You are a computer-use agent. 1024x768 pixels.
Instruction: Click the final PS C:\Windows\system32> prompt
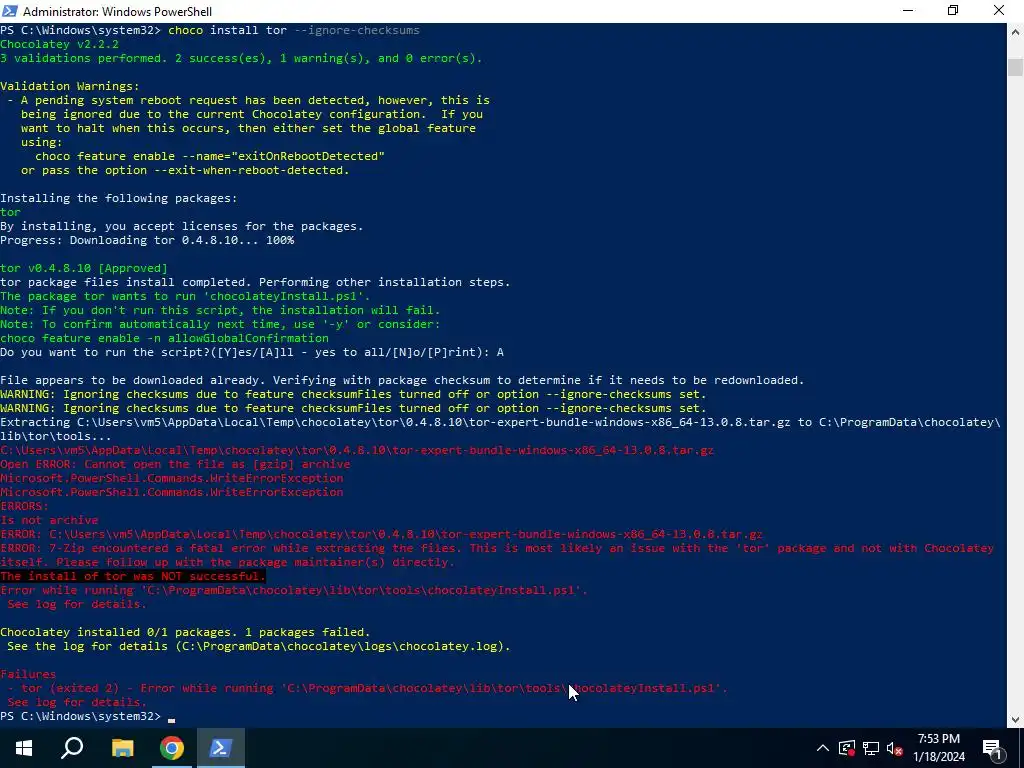click(x=80, y=716)
